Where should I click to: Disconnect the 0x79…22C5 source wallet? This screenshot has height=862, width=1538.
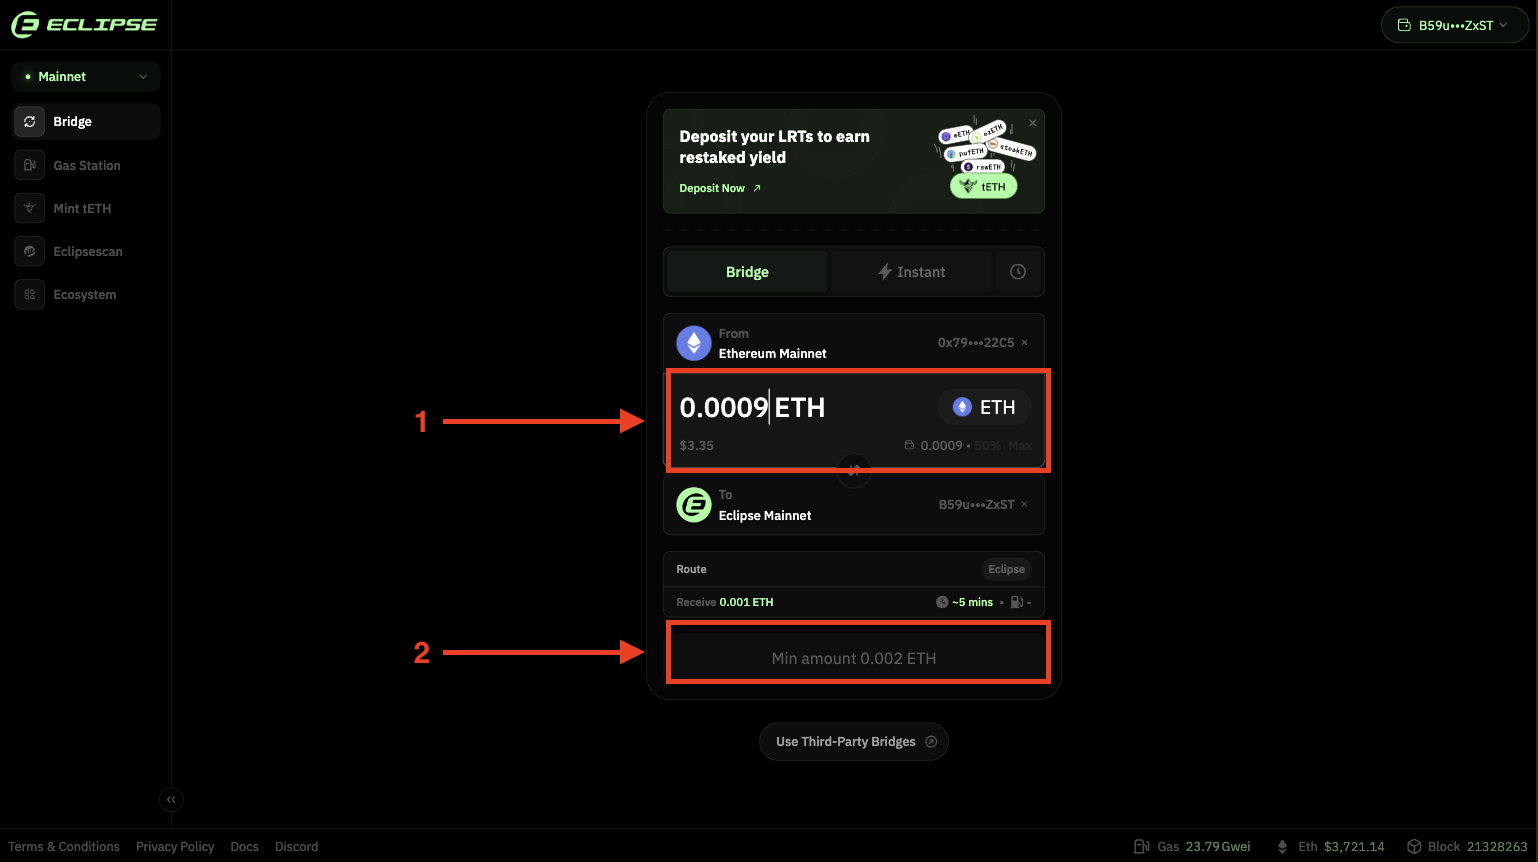click(x=1024, y=343)
